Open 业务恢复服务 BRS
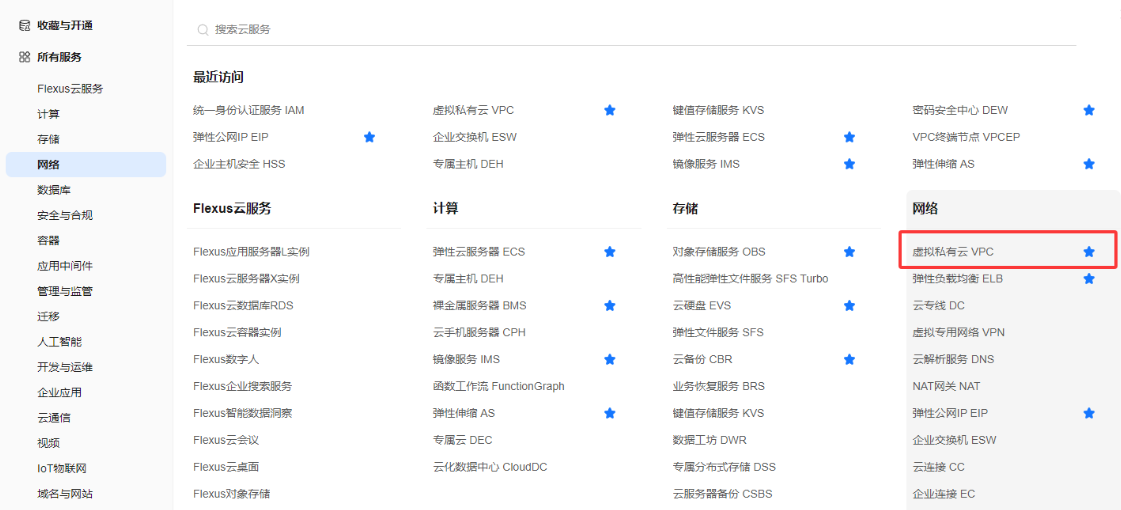The width and height of the screenshot is (1121, 510). 718,386
